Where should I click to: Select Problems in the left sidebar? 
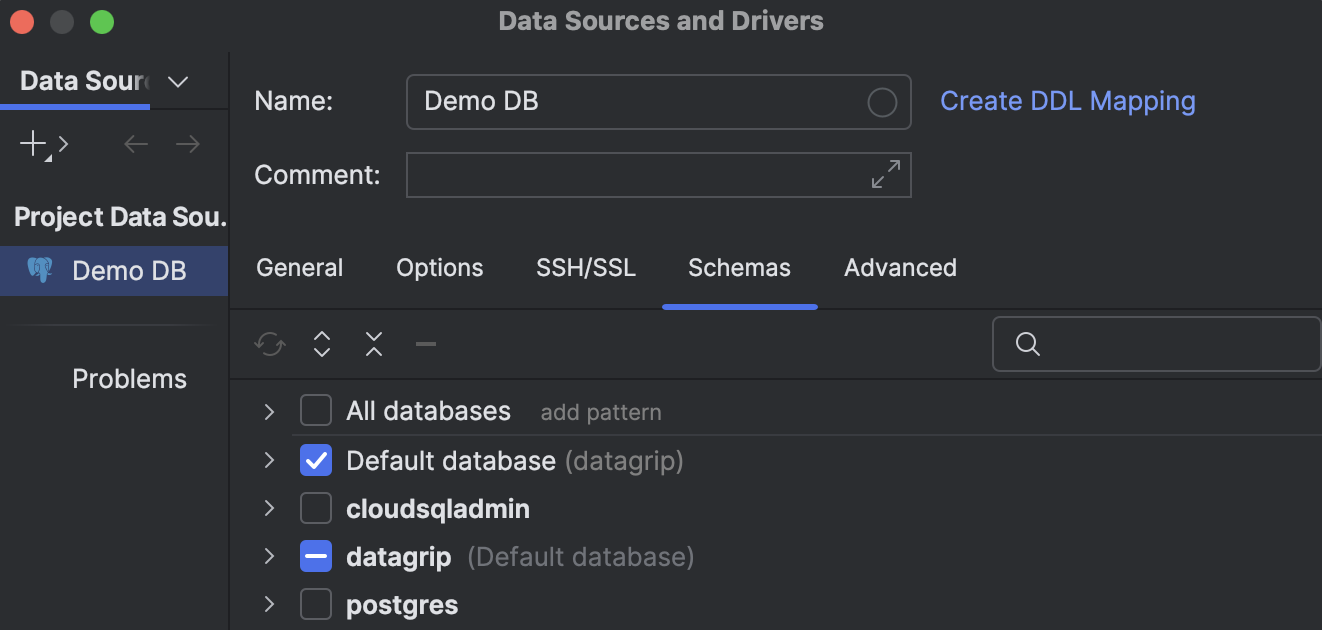pyautogui.click(x=129, y=379)
